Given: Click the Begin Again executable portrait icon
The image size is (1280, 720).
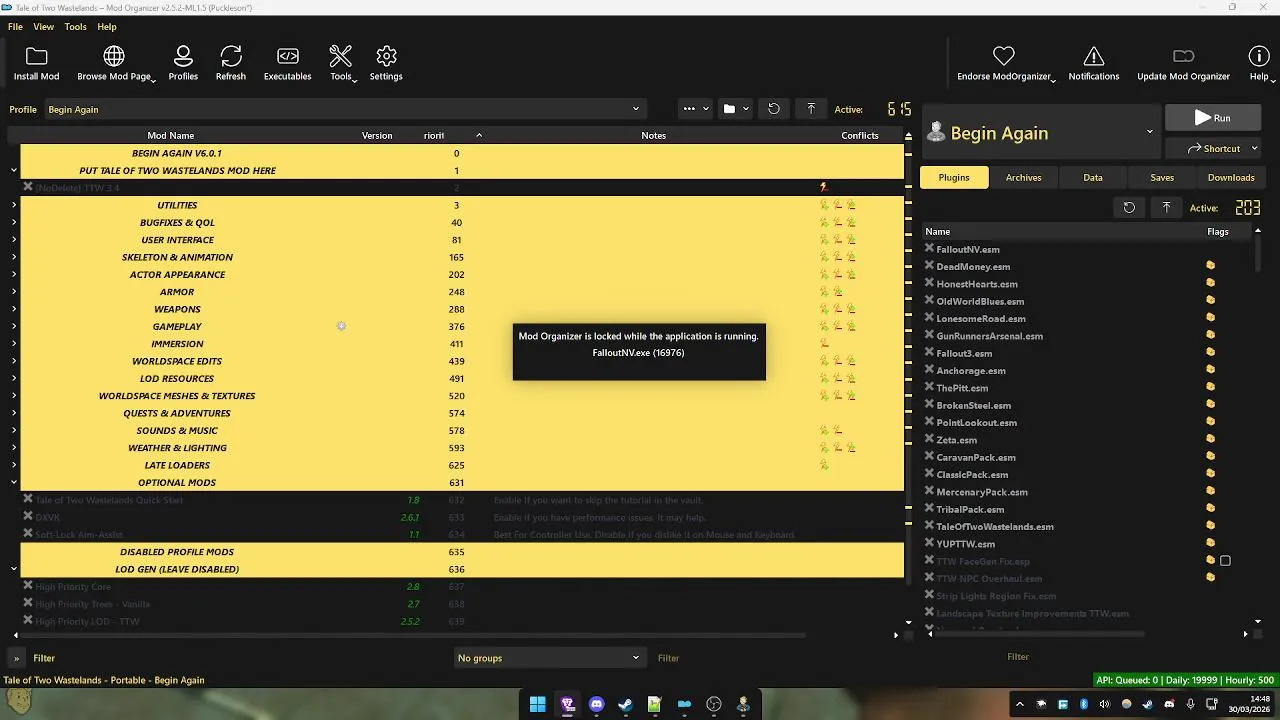Looking at the screenshot, I should pyautogui.click(x=936, y=132).
